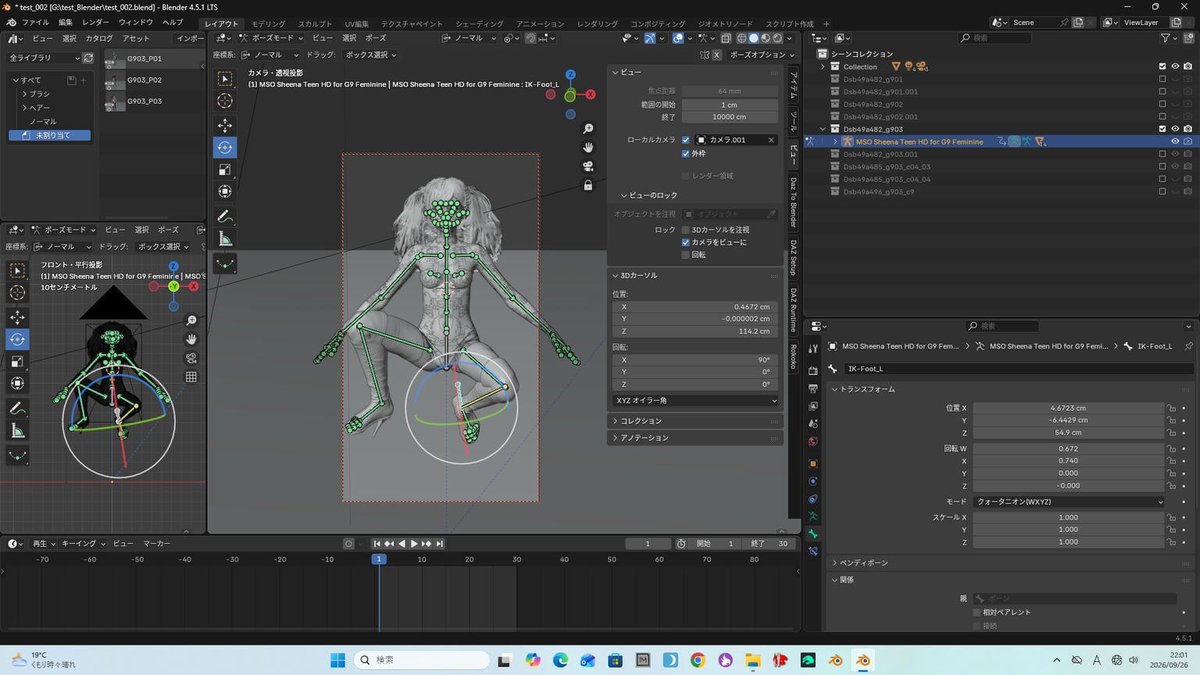Select the Transform tool in camera viewport
1200x675 pixels.
point(226,191)
